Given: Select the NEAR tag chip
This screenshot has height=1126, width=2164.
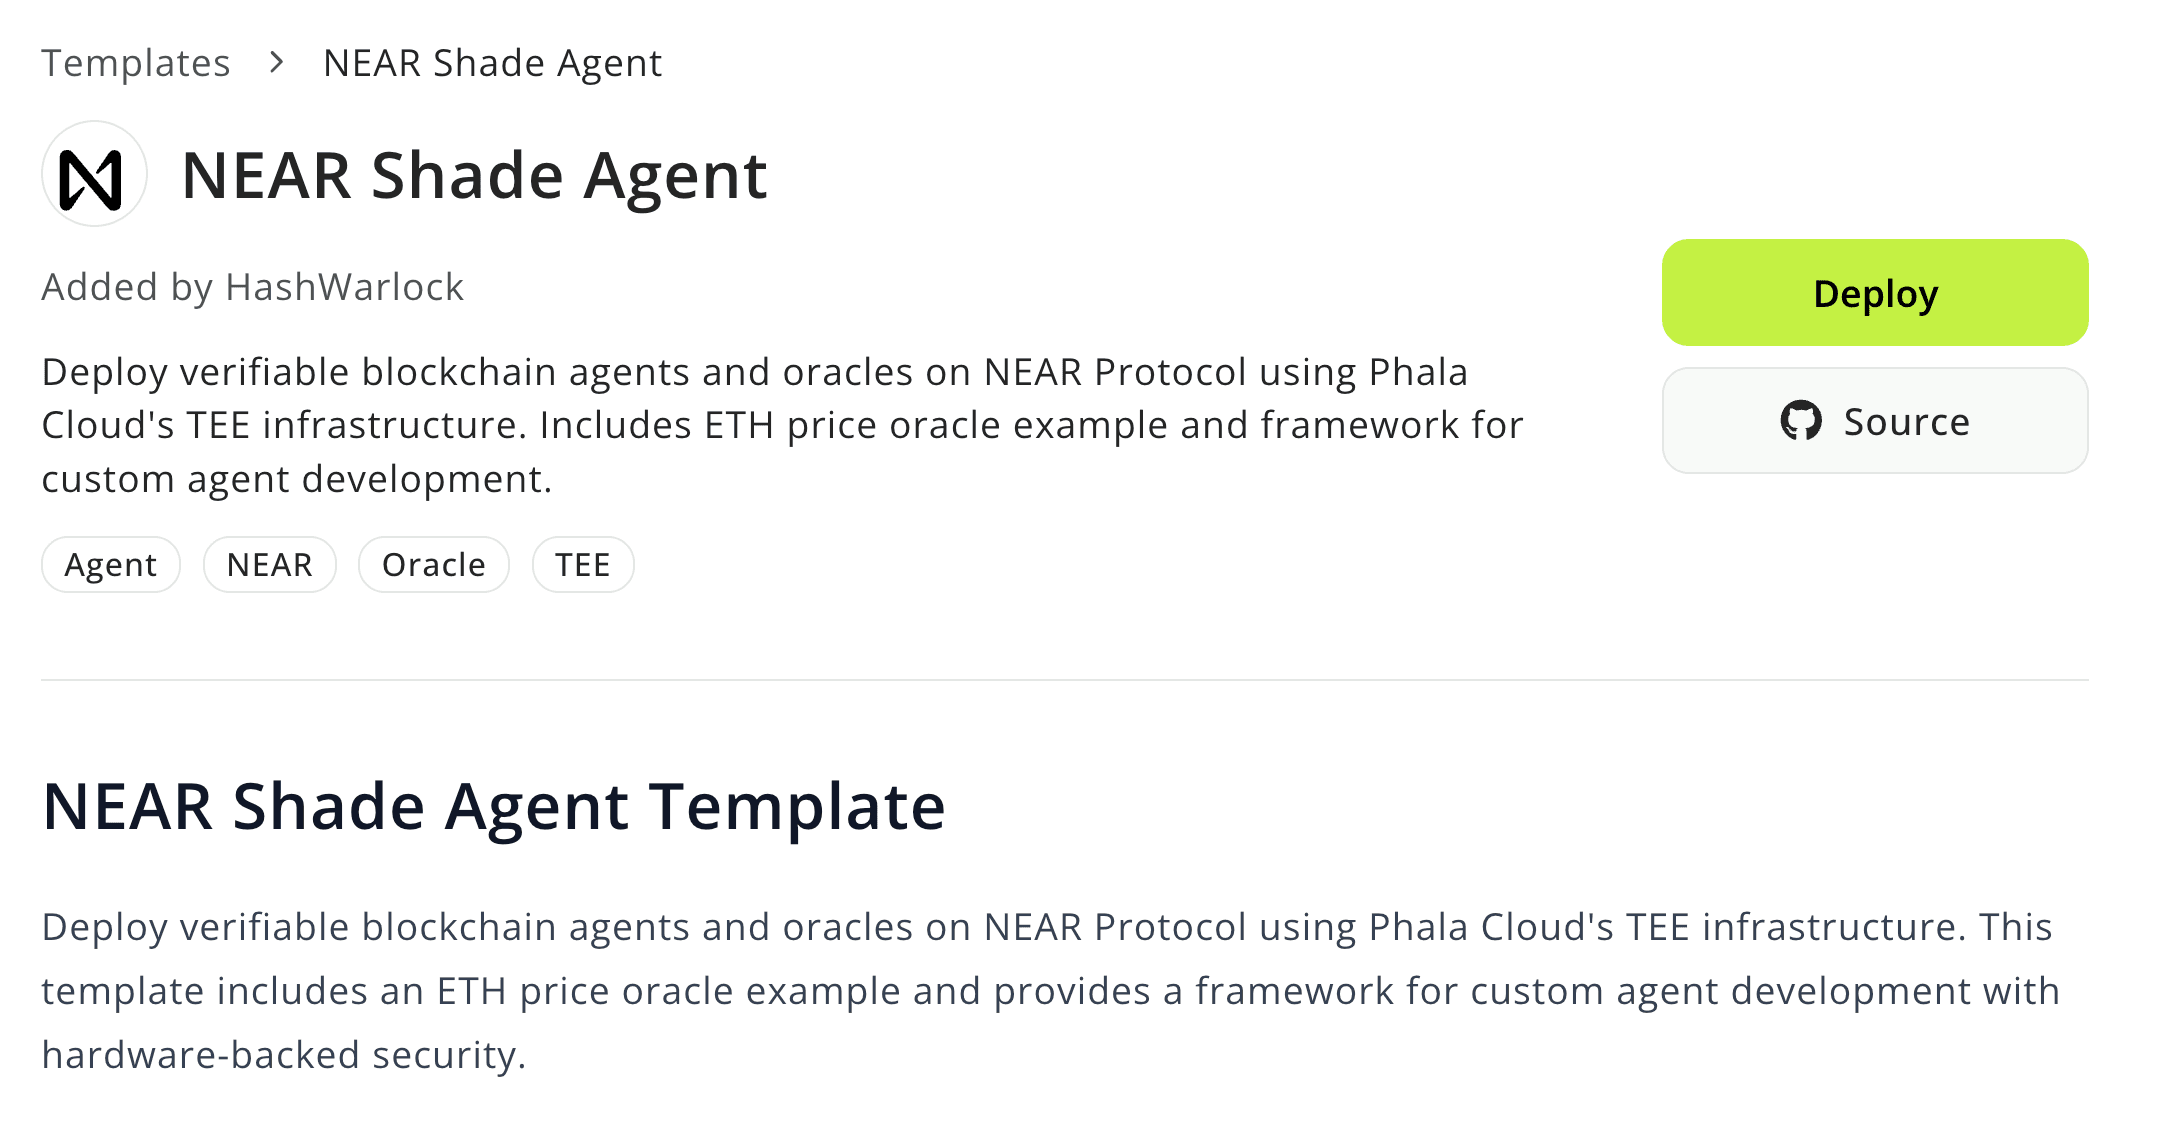Looking at the screenshot, I should [270, 565].
